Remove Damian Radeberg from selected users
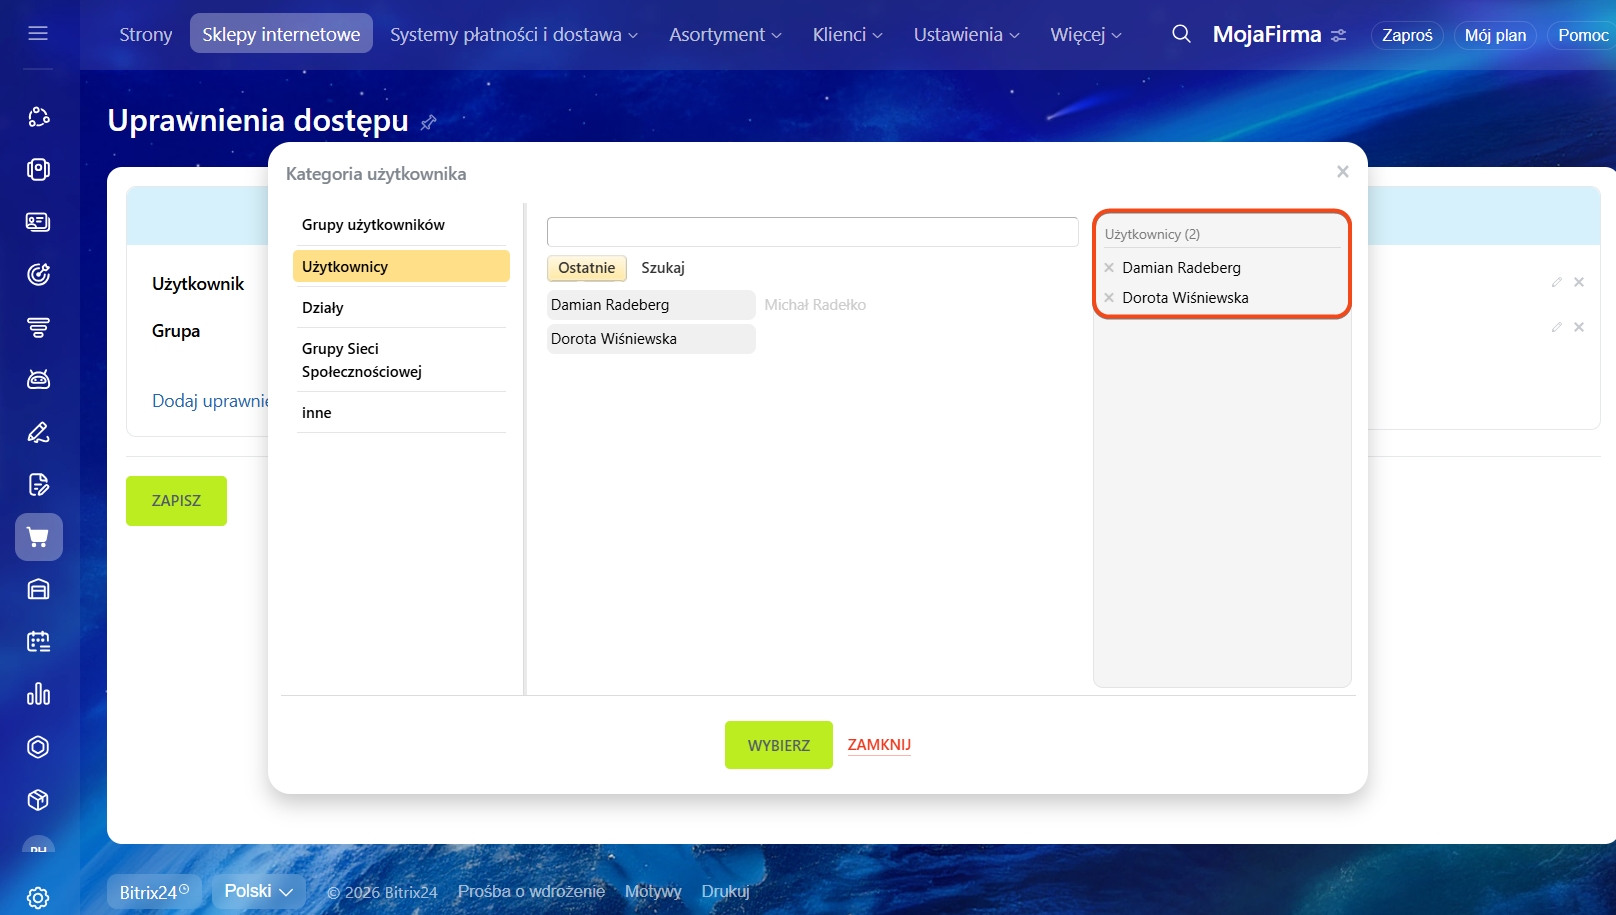The image size is (1616, 915). [x=1109, y=268]
